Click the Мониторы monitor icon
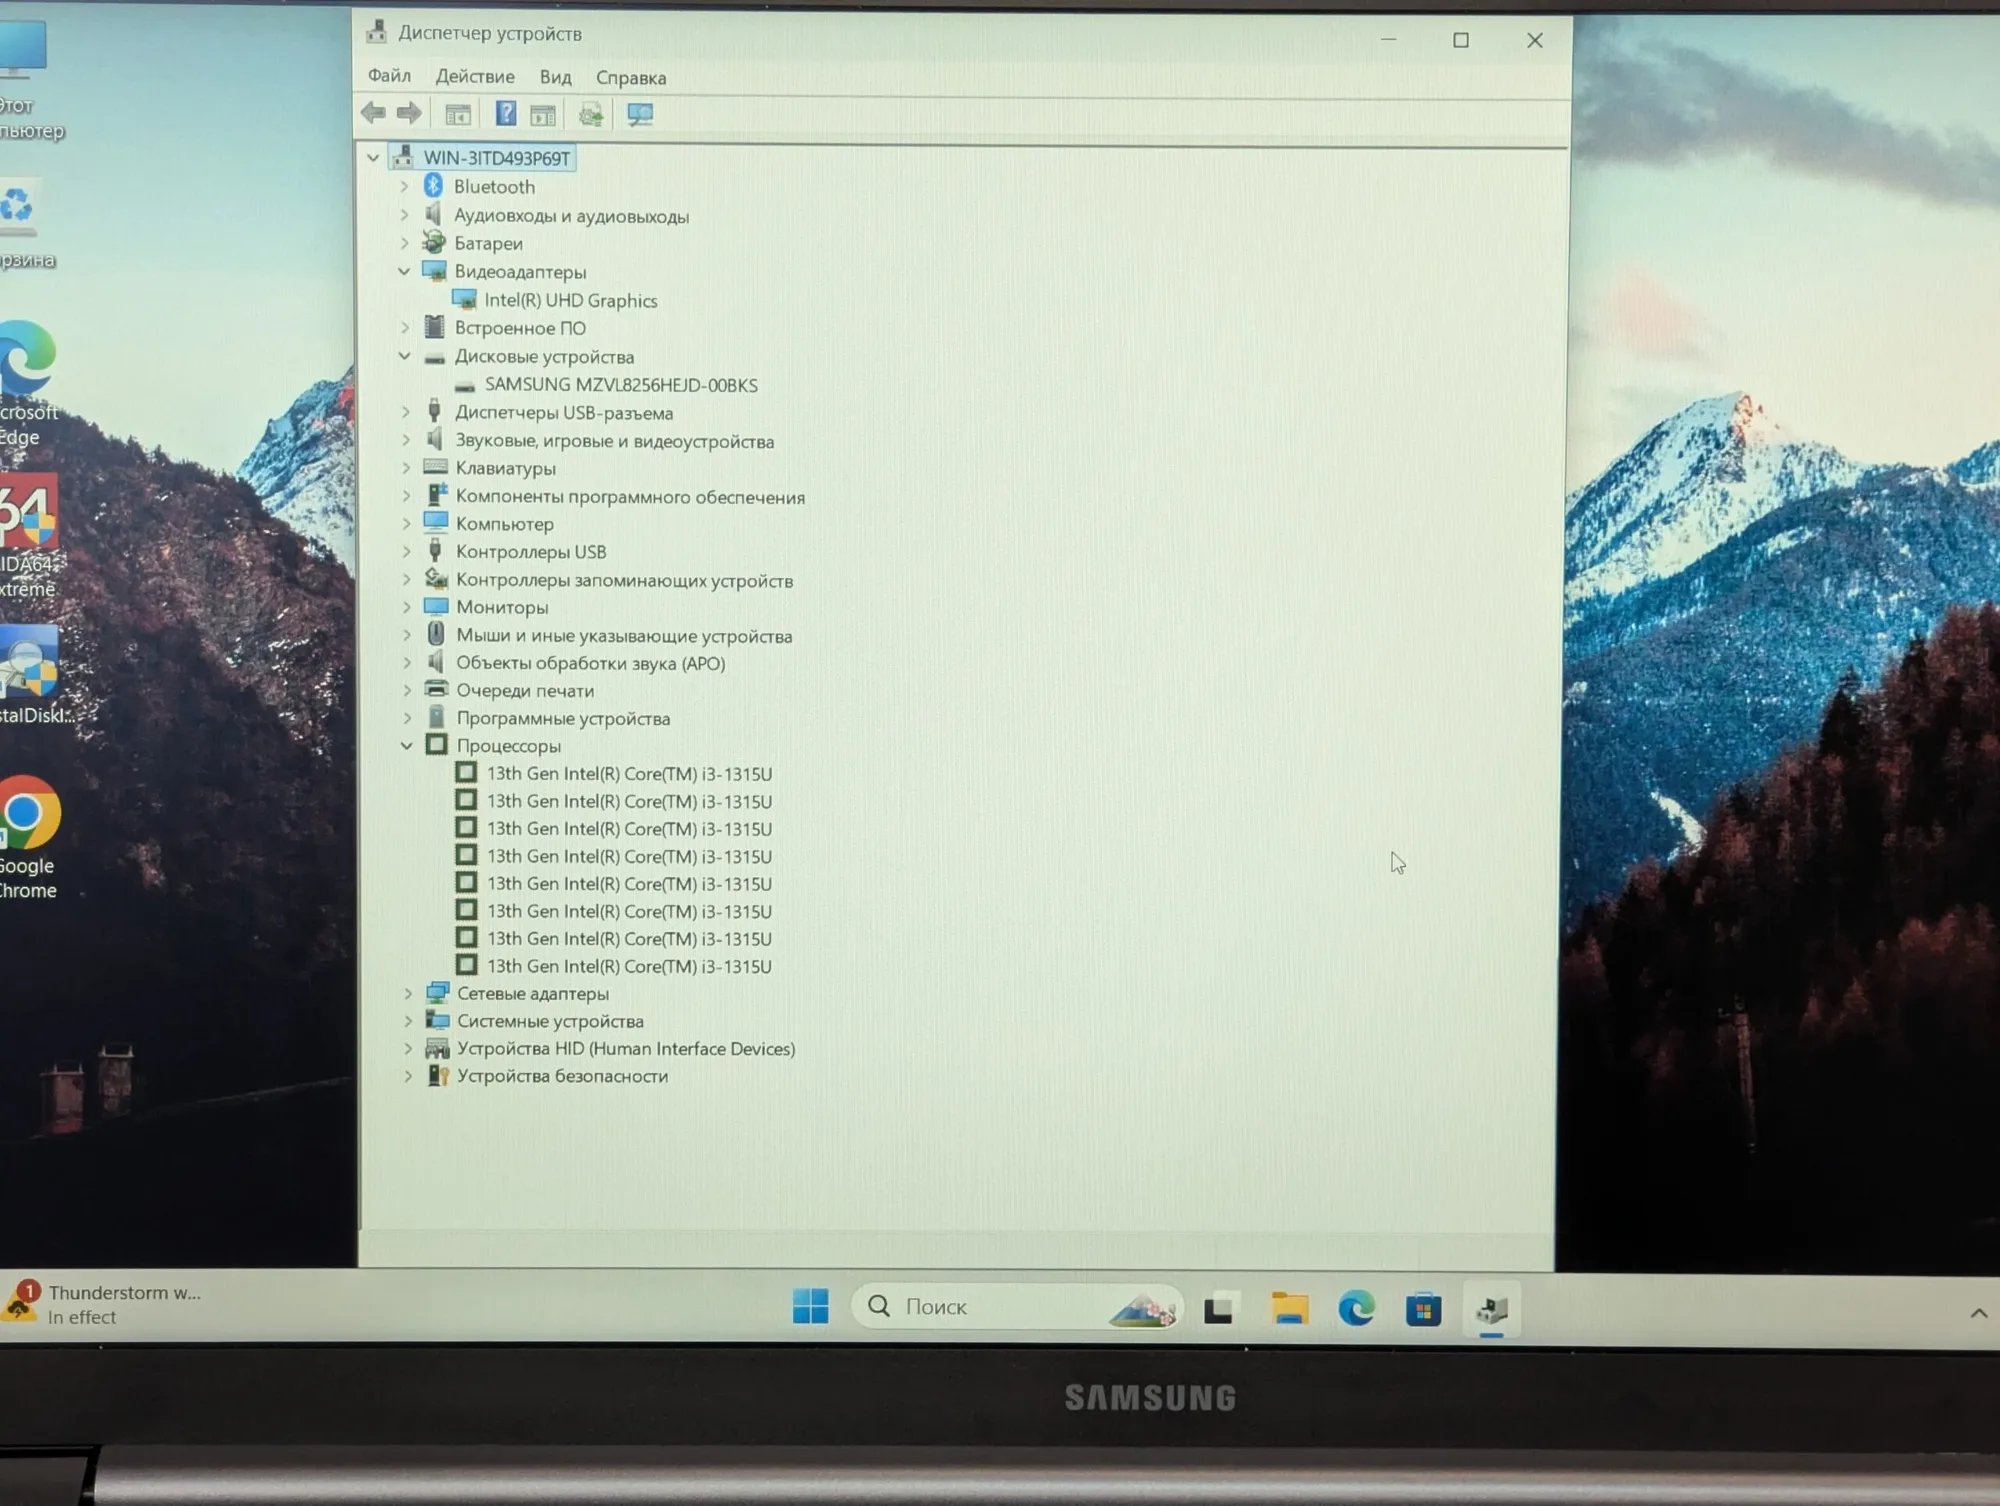Viewport: 2000px width, 1506px height. (x=436, y=606)
